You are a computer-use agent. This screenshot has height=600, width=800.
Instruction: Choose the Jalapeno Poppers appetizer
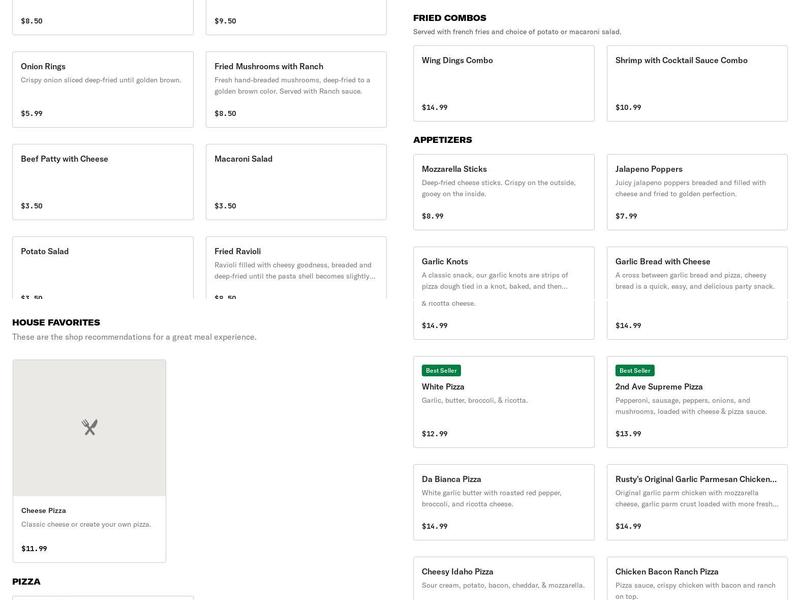(x=696, y=192)
